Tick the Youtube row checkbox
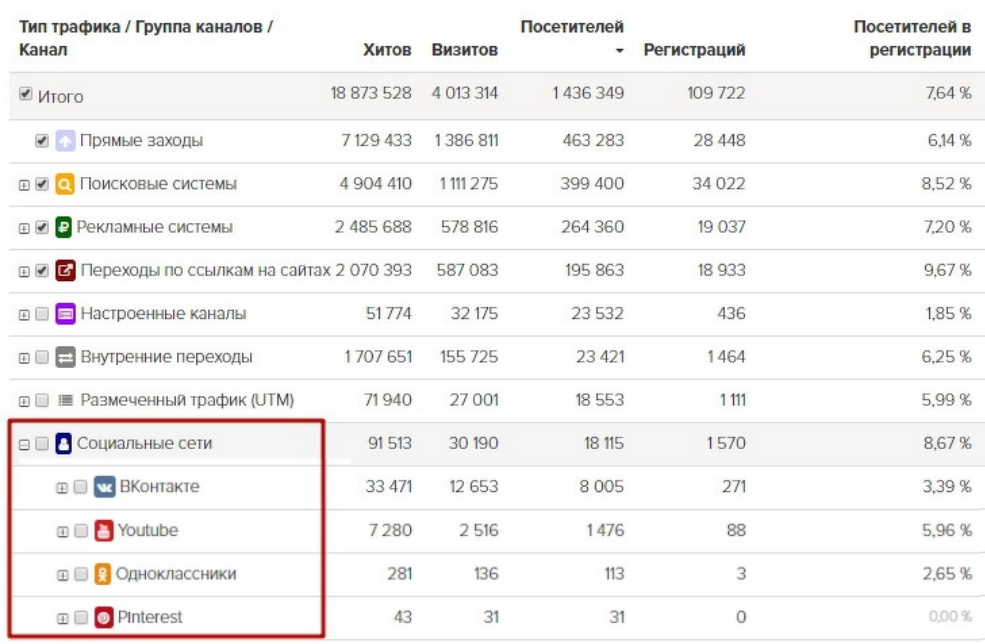This screenshot has width=985, height=644. click(x=81, y=531)
